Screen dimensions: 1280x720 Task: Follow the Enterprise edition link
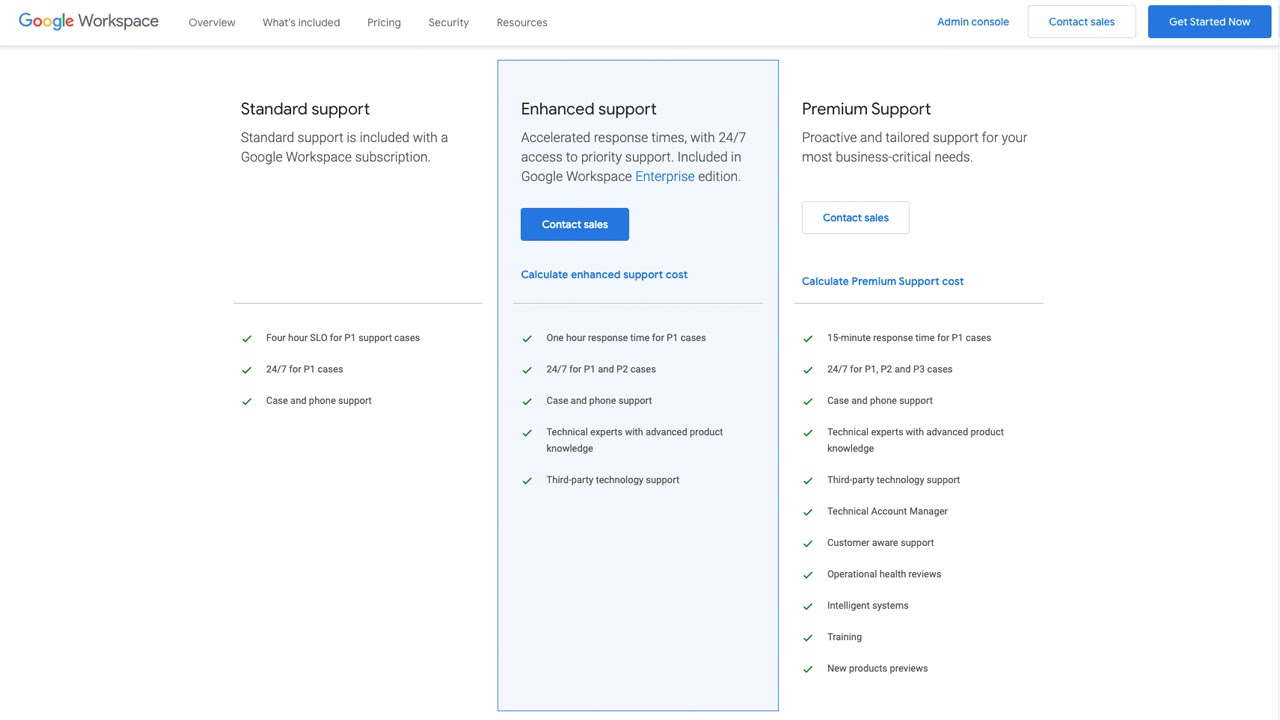[x=665, y=177]
